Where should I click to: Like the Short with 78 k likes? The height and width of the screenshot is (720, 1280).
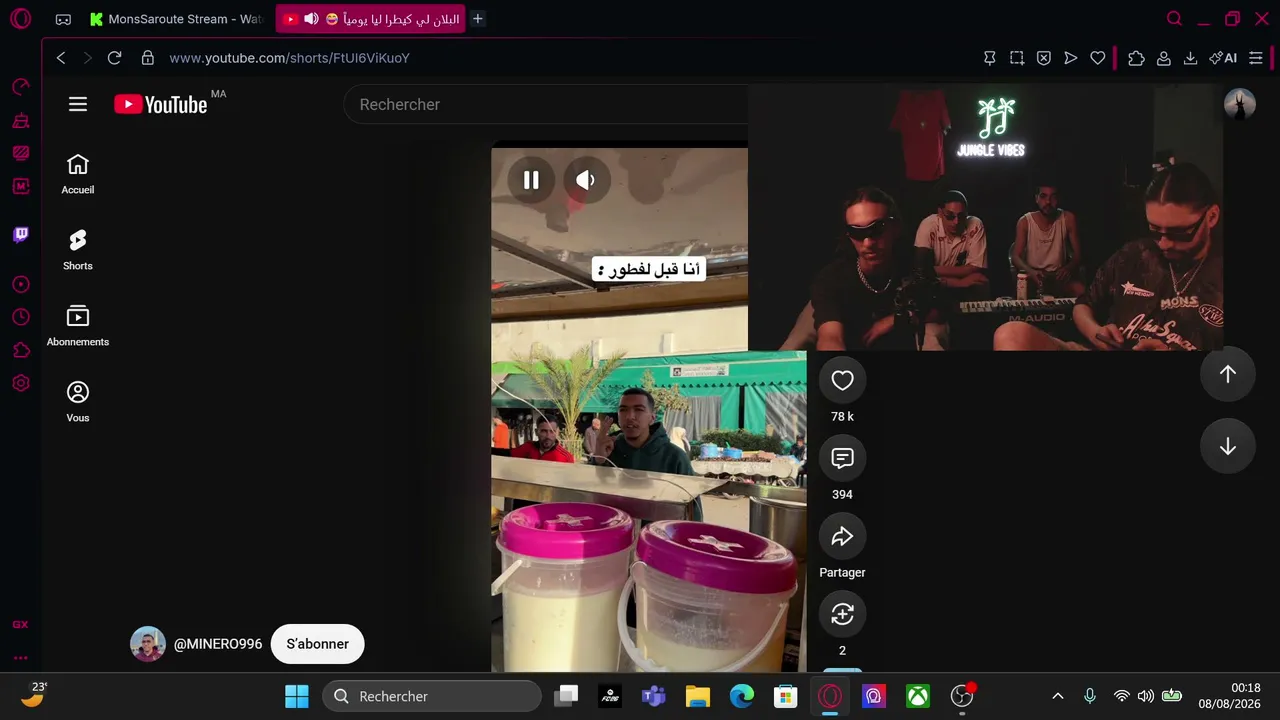tap(842, 380)
